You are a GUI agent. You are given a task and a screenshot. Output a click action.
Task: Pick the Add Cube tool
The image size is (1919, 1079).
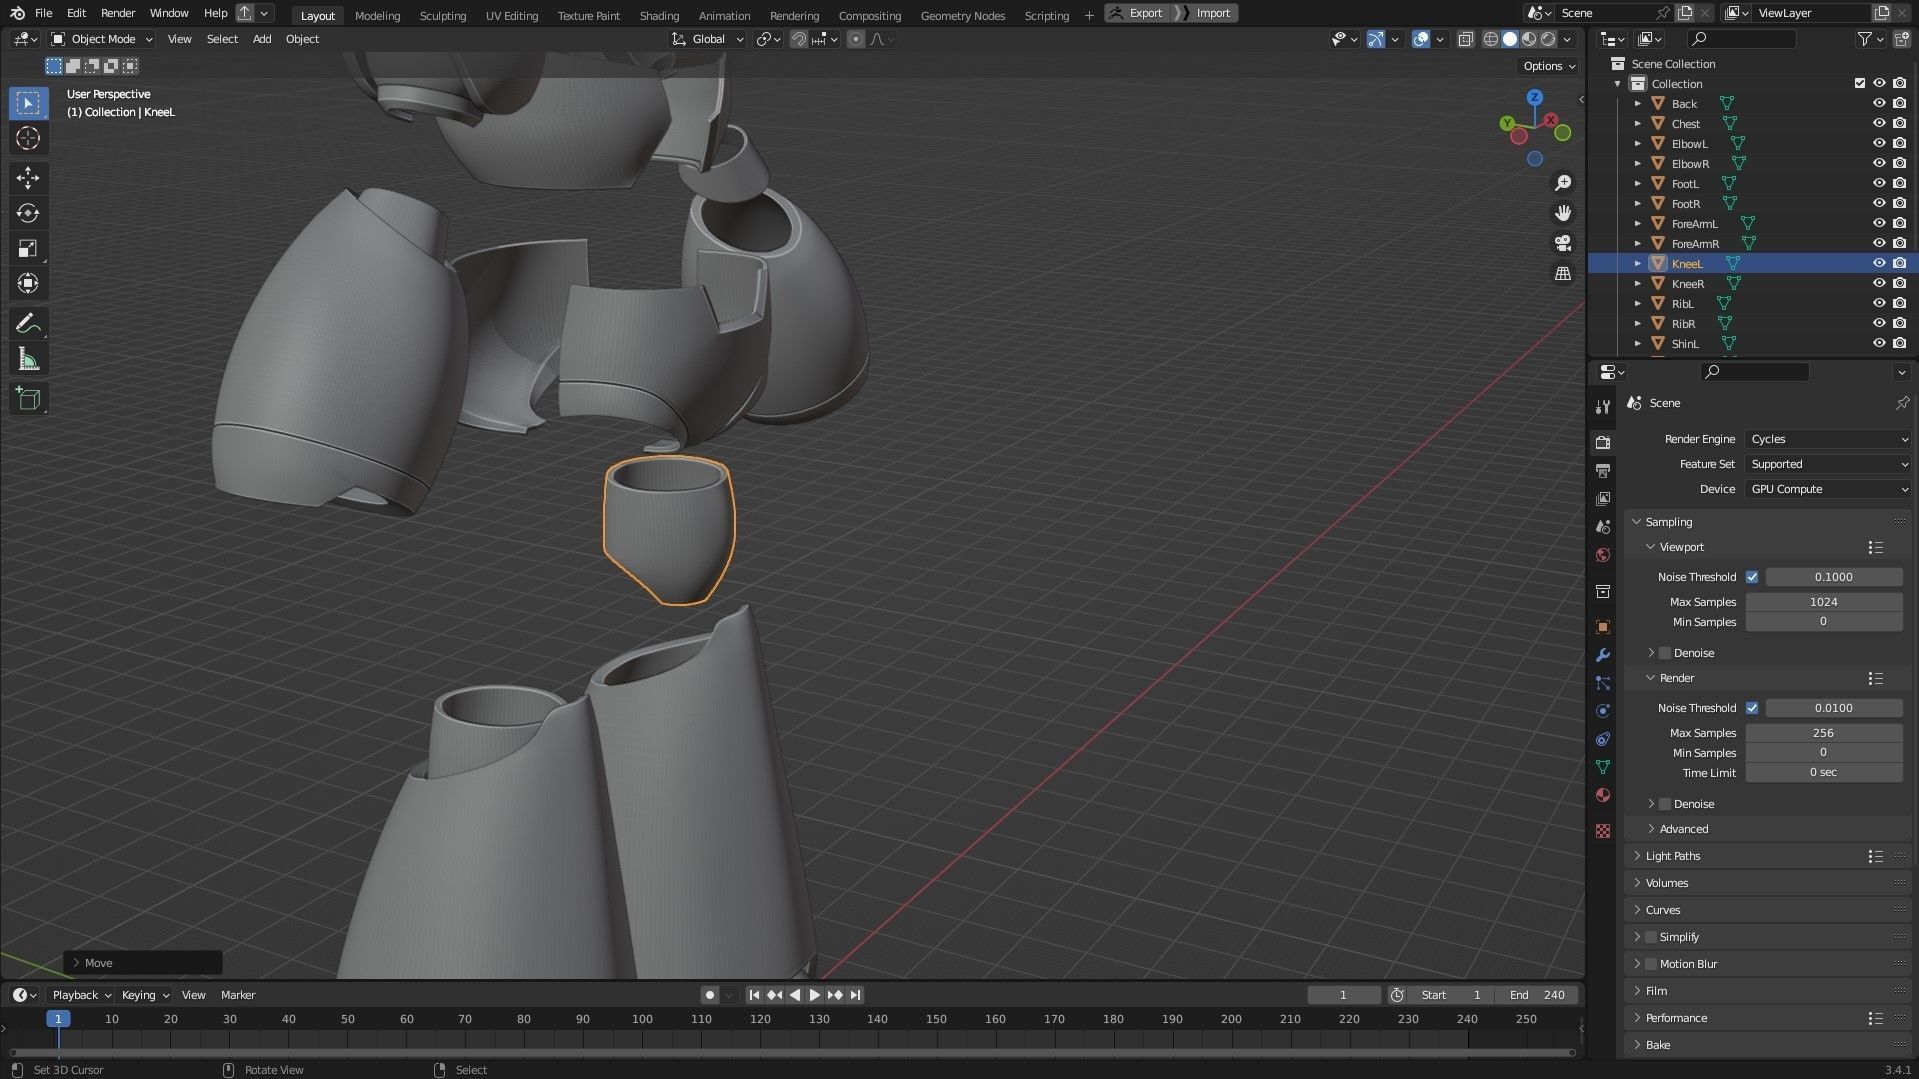[28, 399]
